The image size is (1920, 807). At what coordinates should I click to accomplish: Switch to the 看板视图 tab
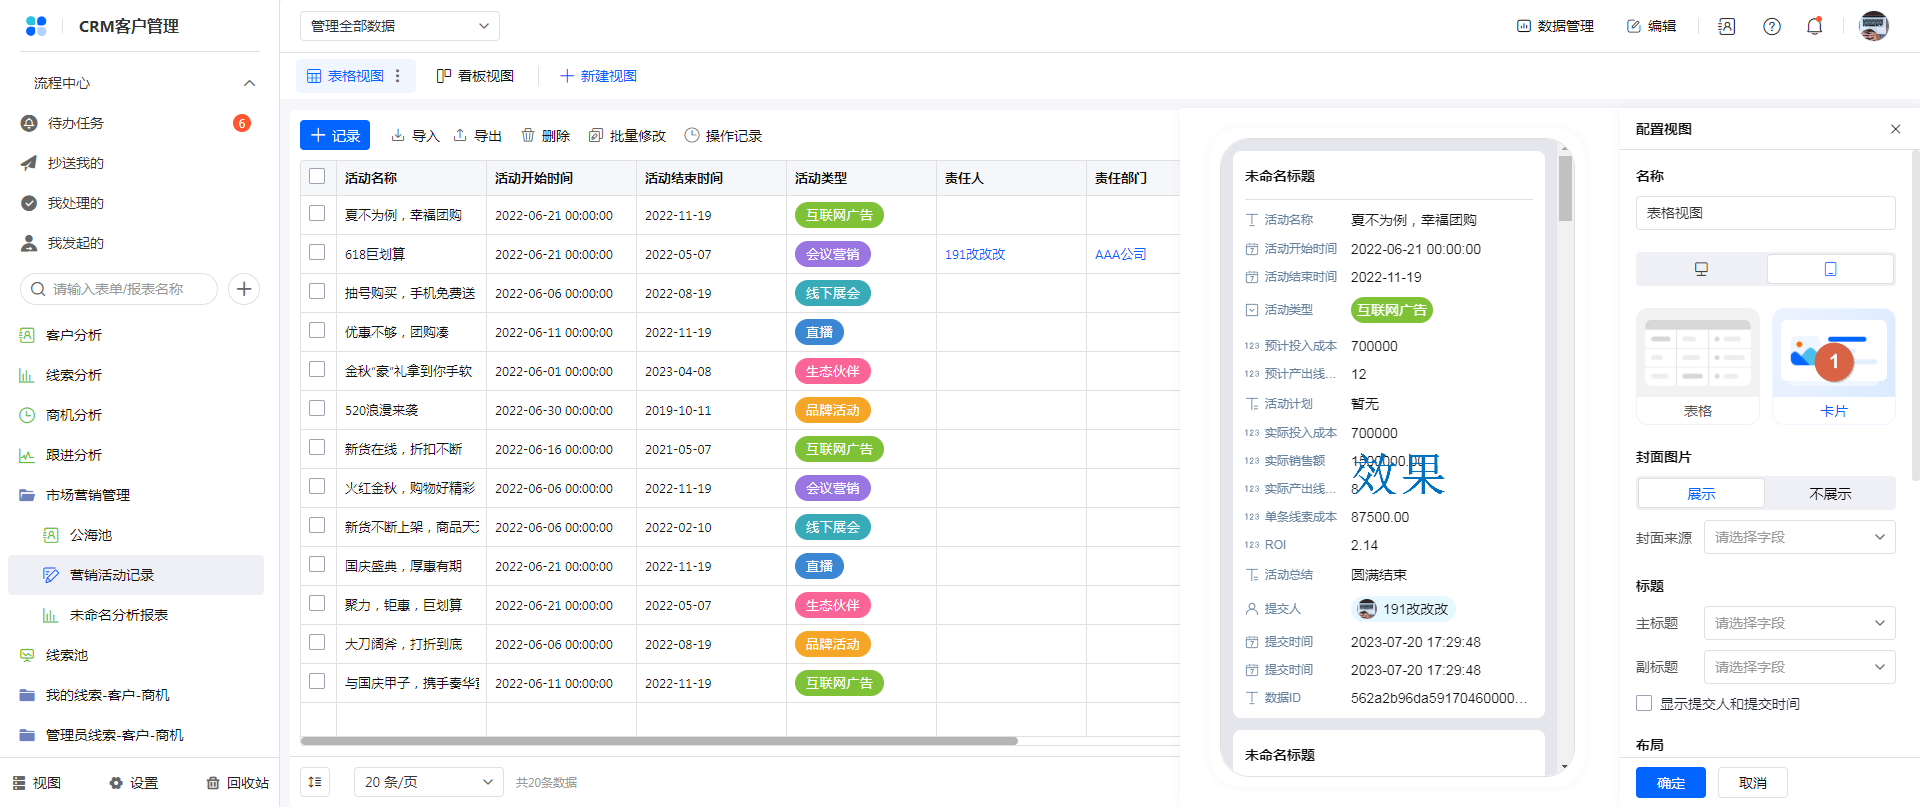pos(475,76)
